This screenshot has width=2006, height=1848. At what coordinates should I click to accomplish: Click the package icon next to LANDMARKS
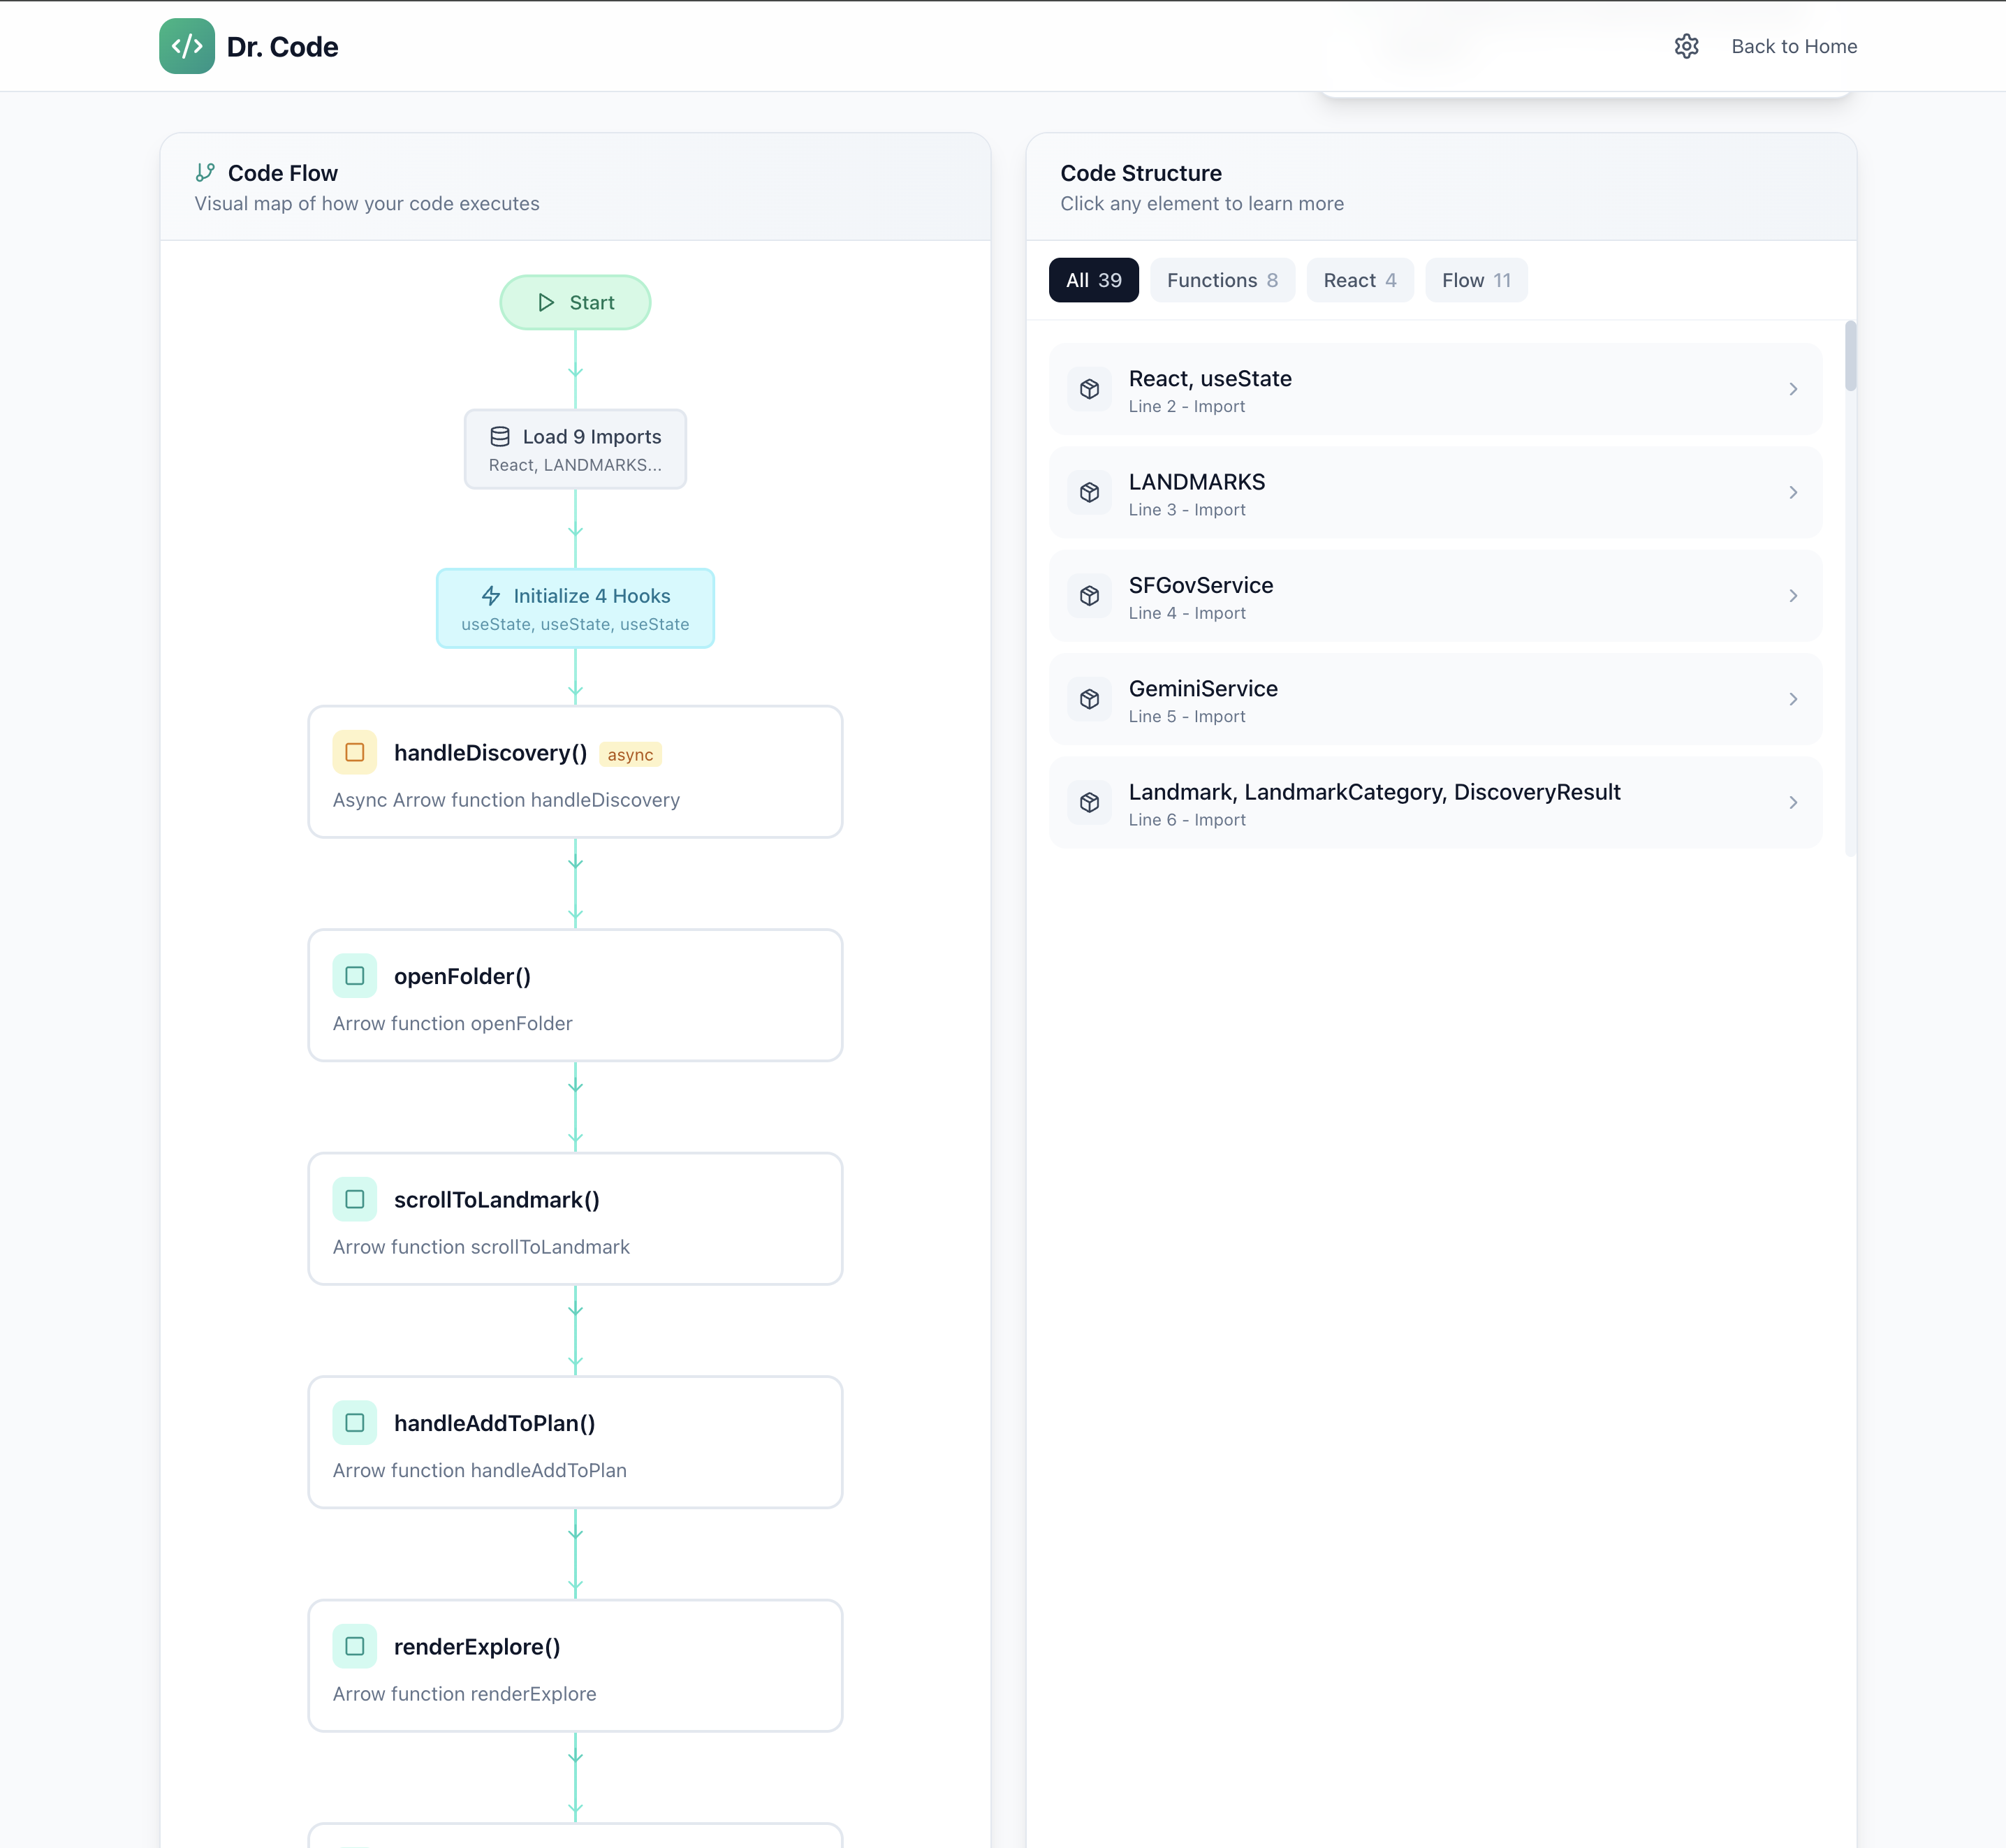click(1089, 493)
